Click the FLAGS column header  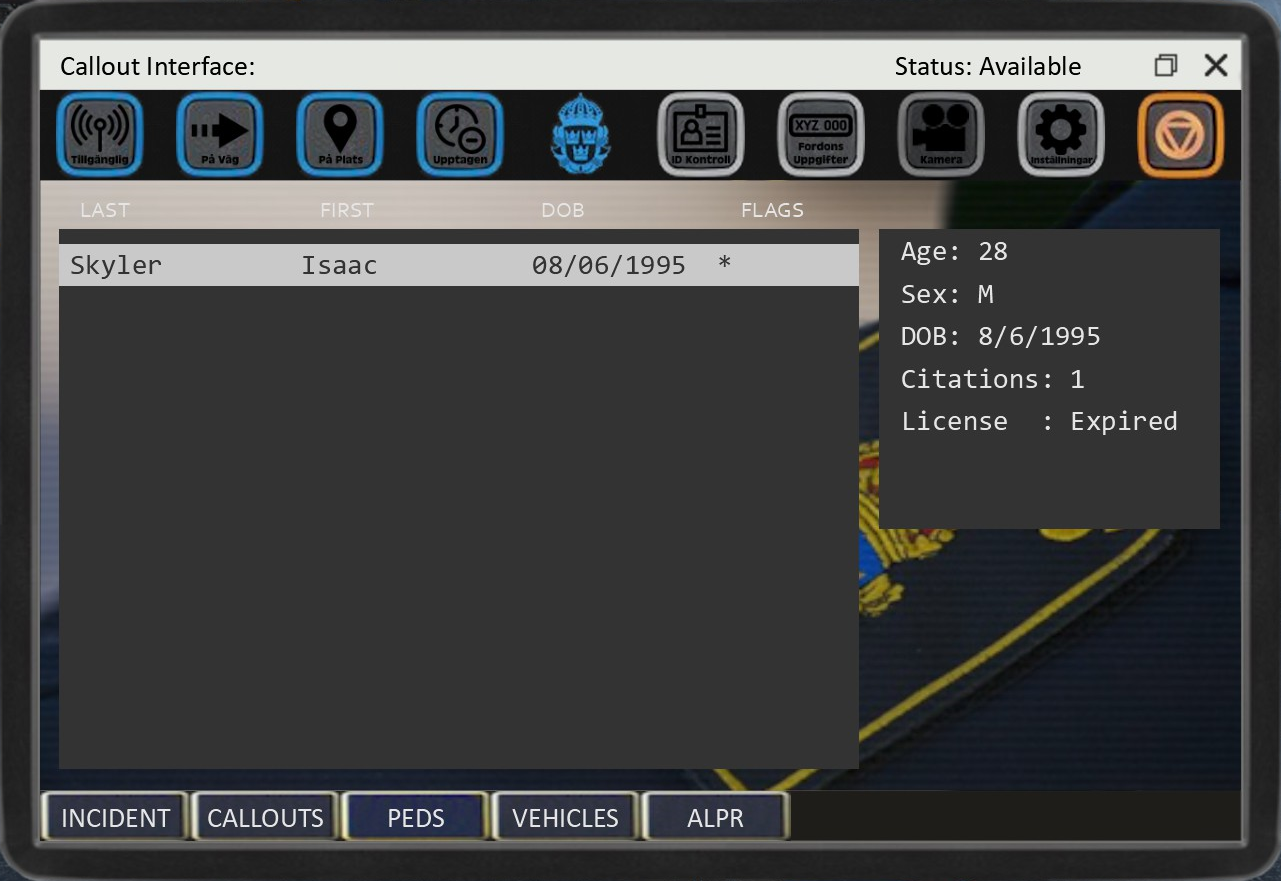pyautogui.click(x=772, y=210)
